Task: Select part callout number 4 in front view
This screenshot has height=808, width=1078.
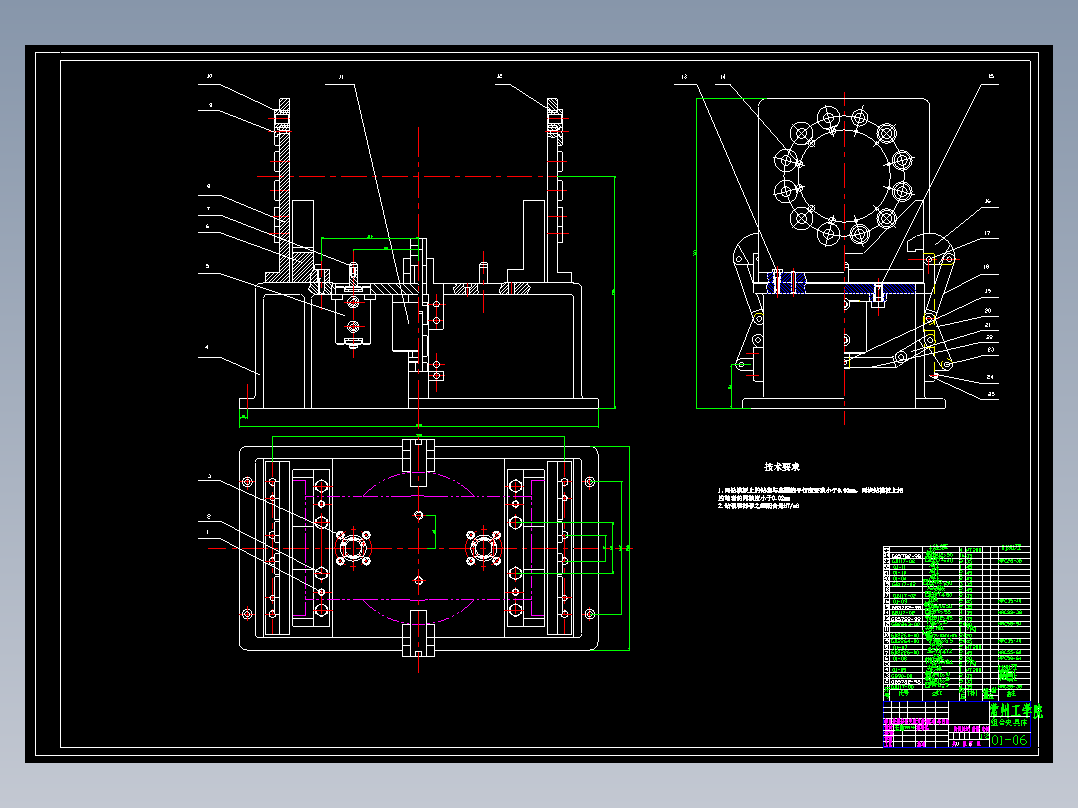Action: click(207, 347)
